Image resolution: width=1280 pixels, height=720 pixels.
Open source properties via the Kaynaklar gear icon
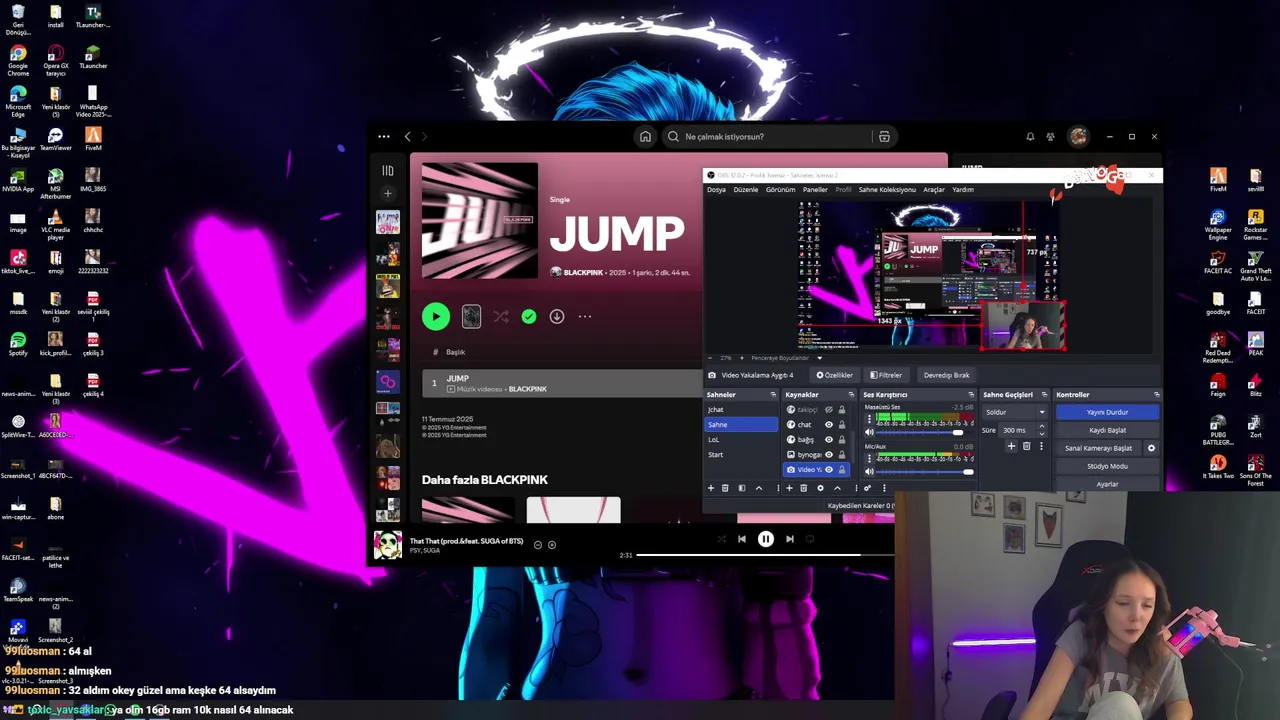pos(820,488)
